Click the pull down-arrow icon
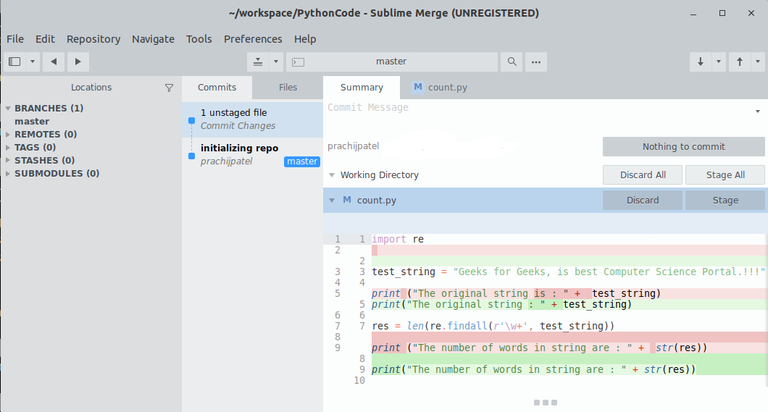Image resolution: width=768 pixels, height=412 pixels. [701, 62]
